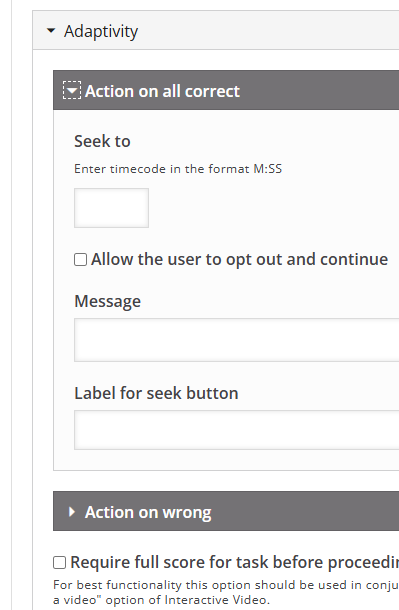Enable Require full score checkbox
Image resolution: width=399 pixels, height=610 pixels.
tap(60, 563)
